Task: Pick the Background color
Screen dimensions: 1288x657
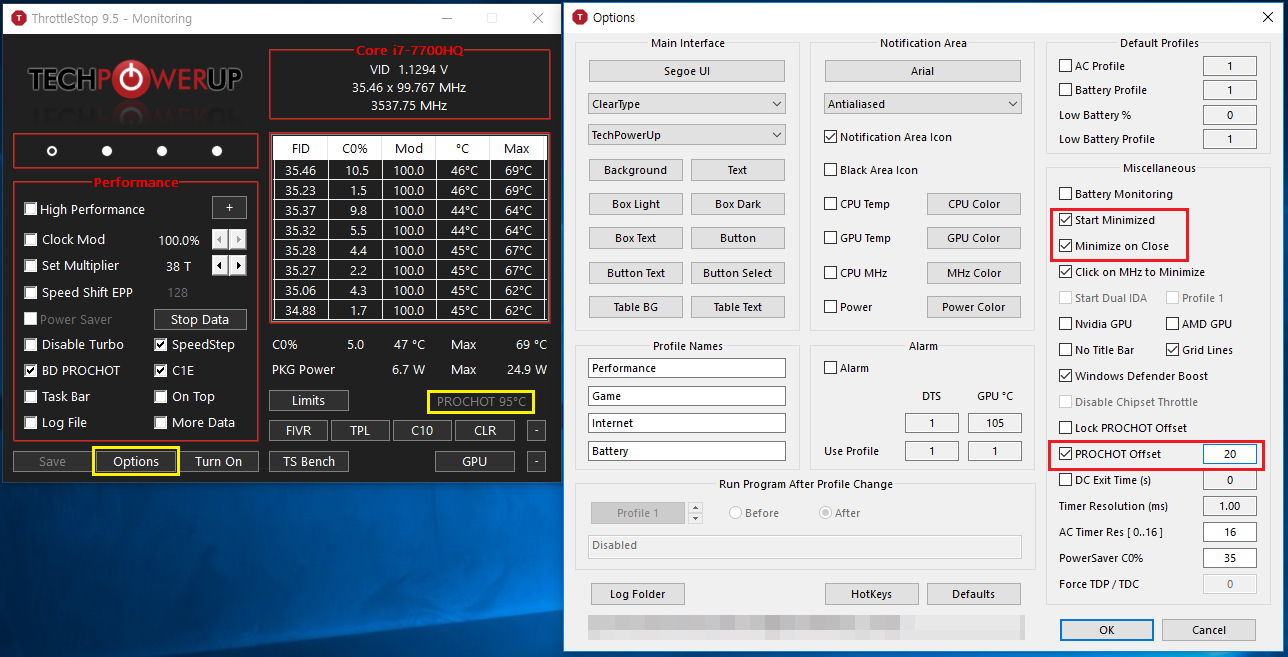Action: tap(635, 170)
